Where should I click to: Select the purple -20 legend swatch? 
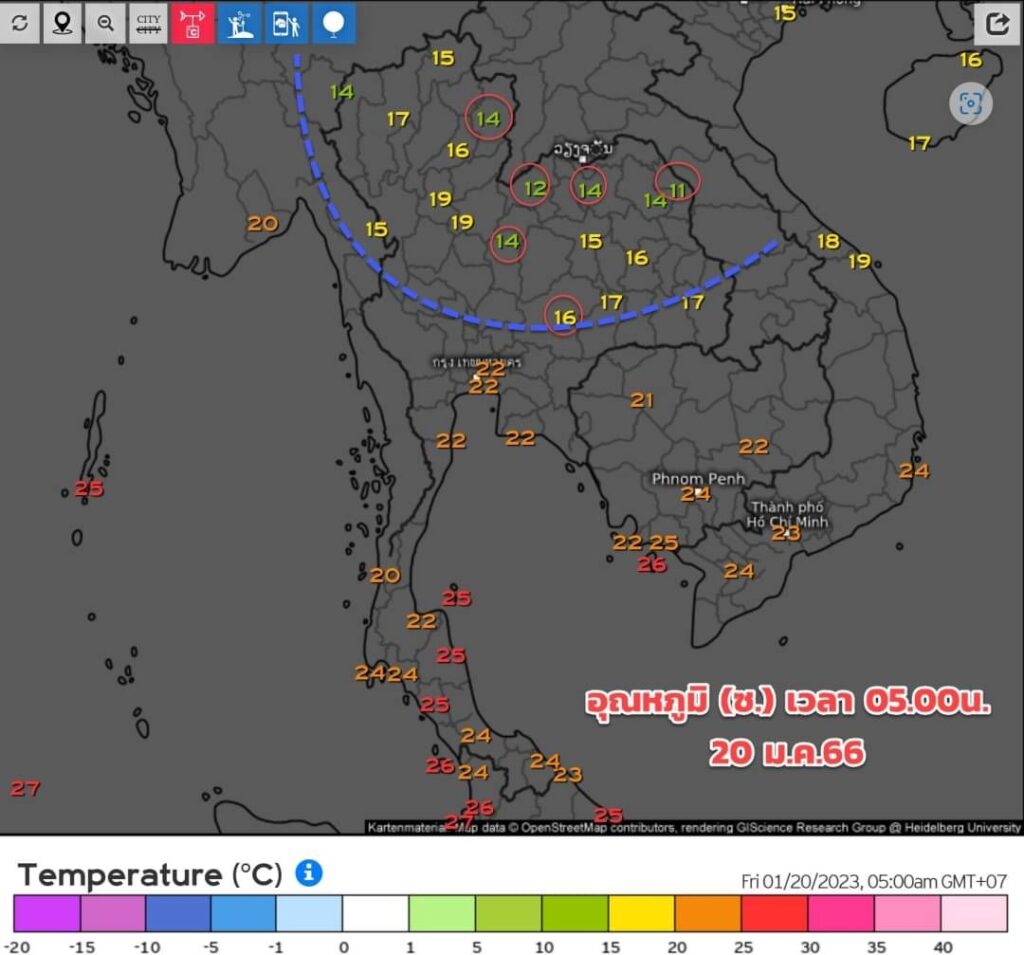(46, 913)
